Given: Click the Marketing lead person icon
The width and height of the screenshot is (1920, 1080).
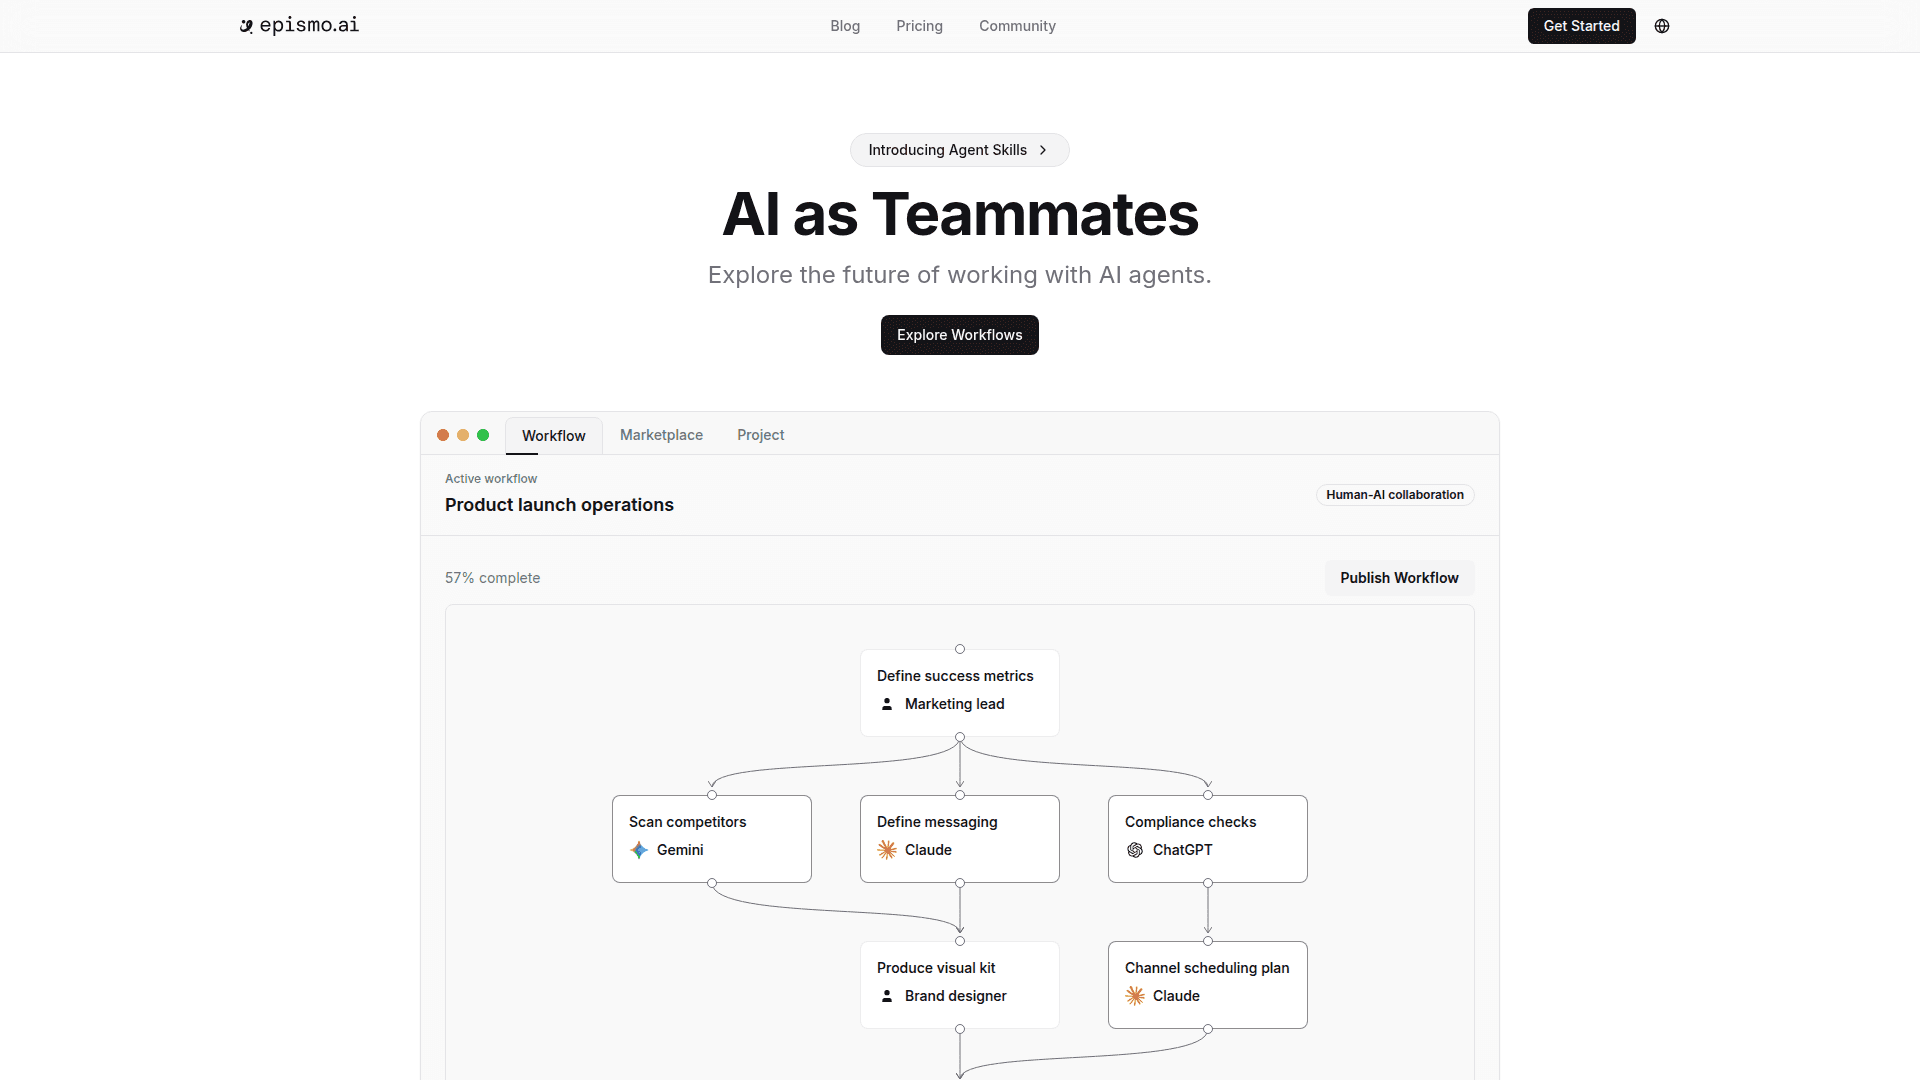Looking at the screenshot, I should coord(887,704).
